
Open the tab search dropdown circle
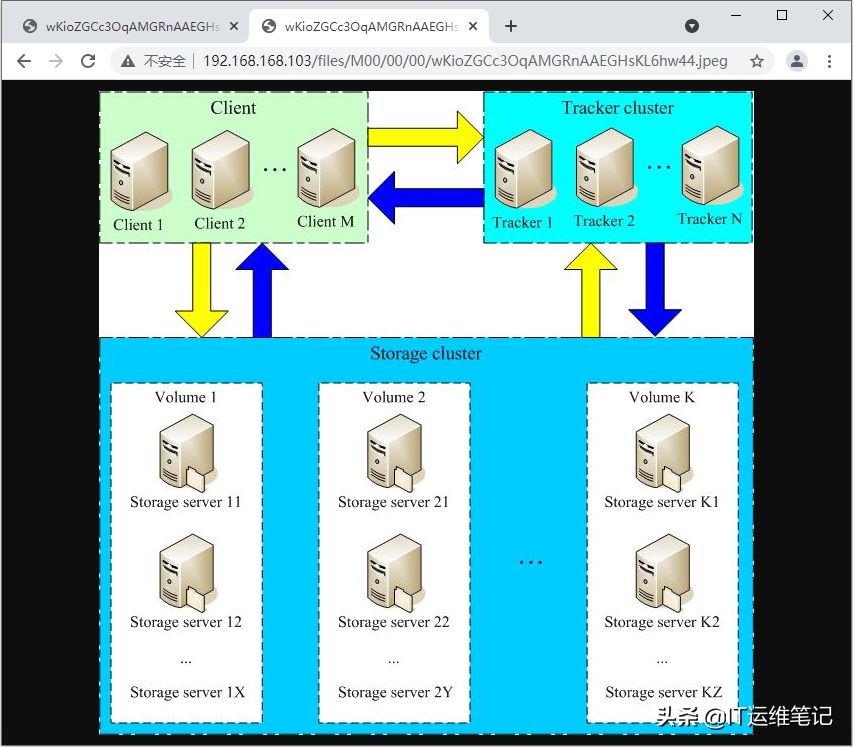tap(691, 26)
